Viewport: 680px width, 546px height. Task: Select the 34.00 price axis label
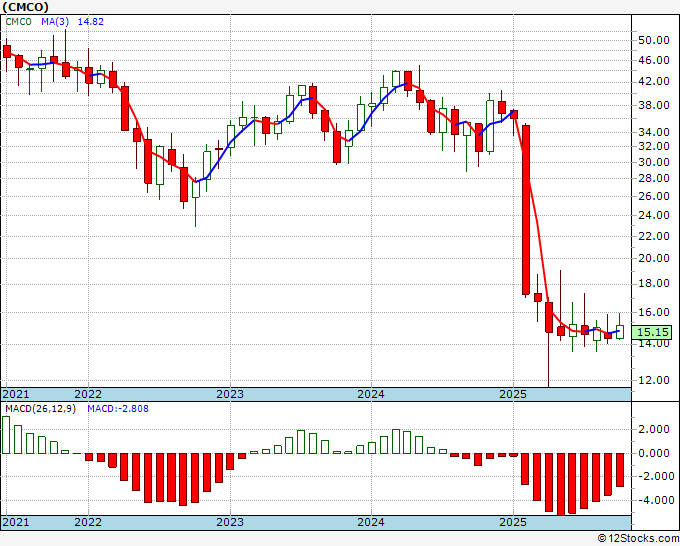pyautogui.click(x=654, y=132)
